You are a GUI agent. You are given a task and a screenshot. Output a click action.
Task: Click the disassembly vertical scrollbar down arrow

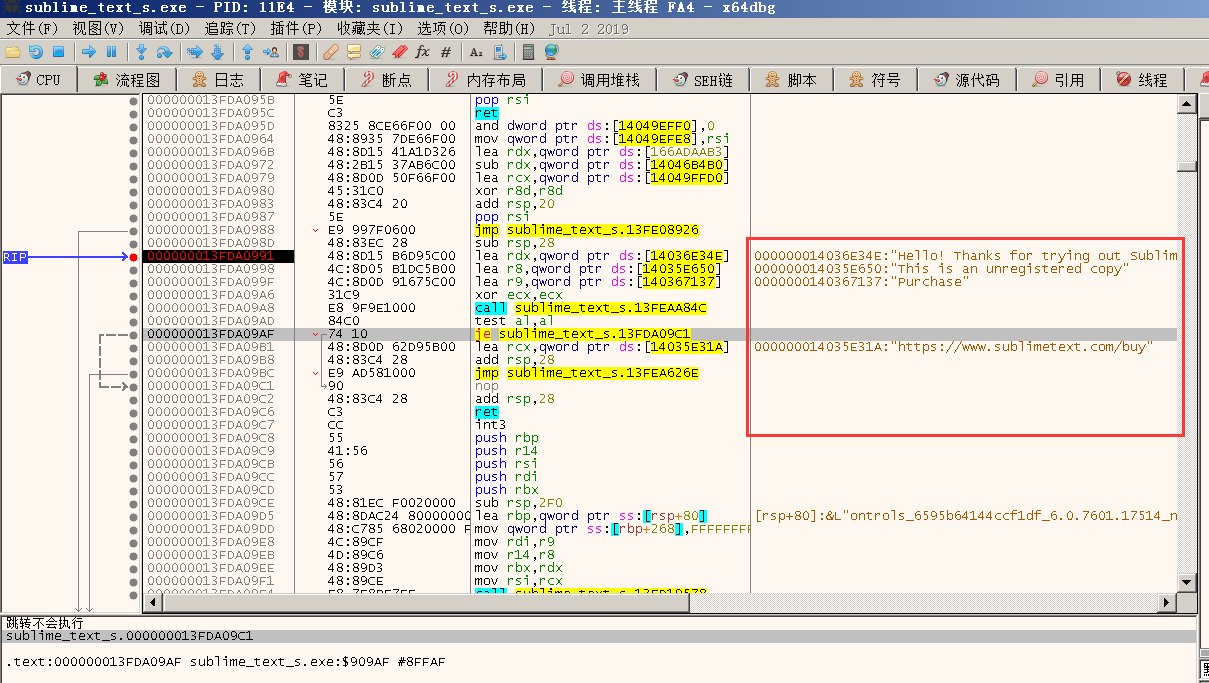[x=1186, y=583]
